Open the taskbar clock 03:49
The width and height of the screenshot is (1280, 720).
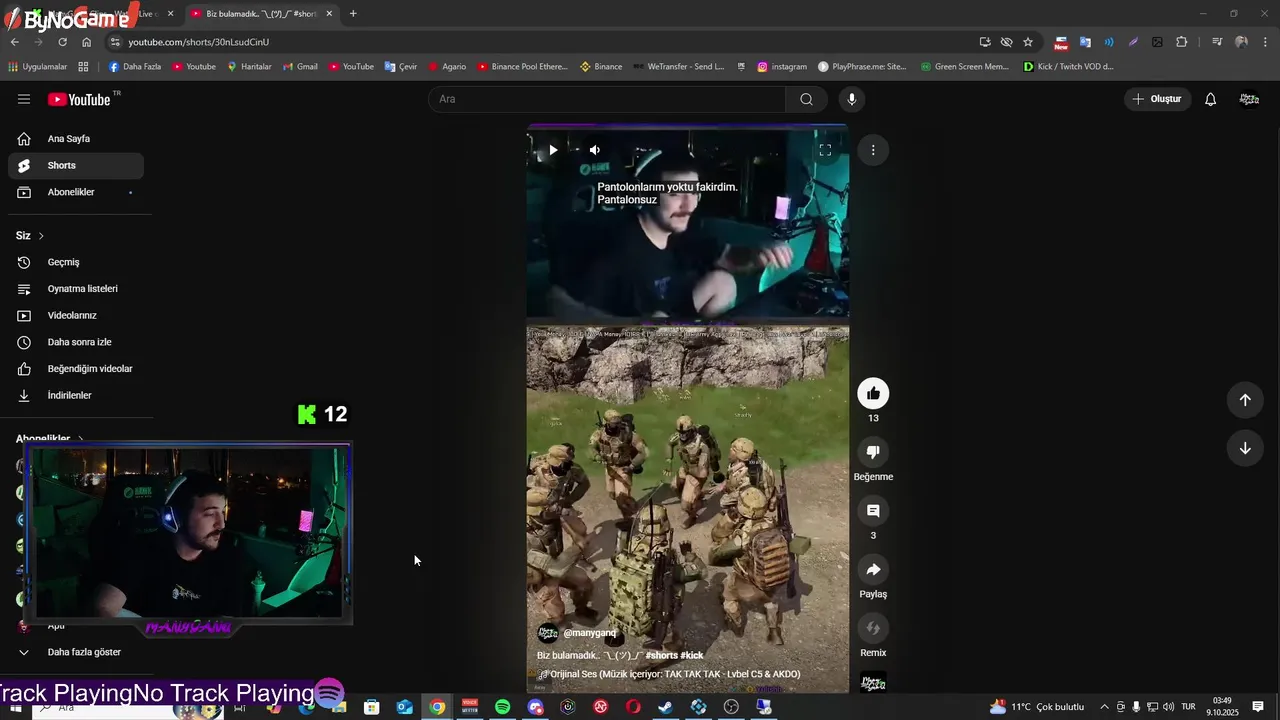tap(1222, 707)
